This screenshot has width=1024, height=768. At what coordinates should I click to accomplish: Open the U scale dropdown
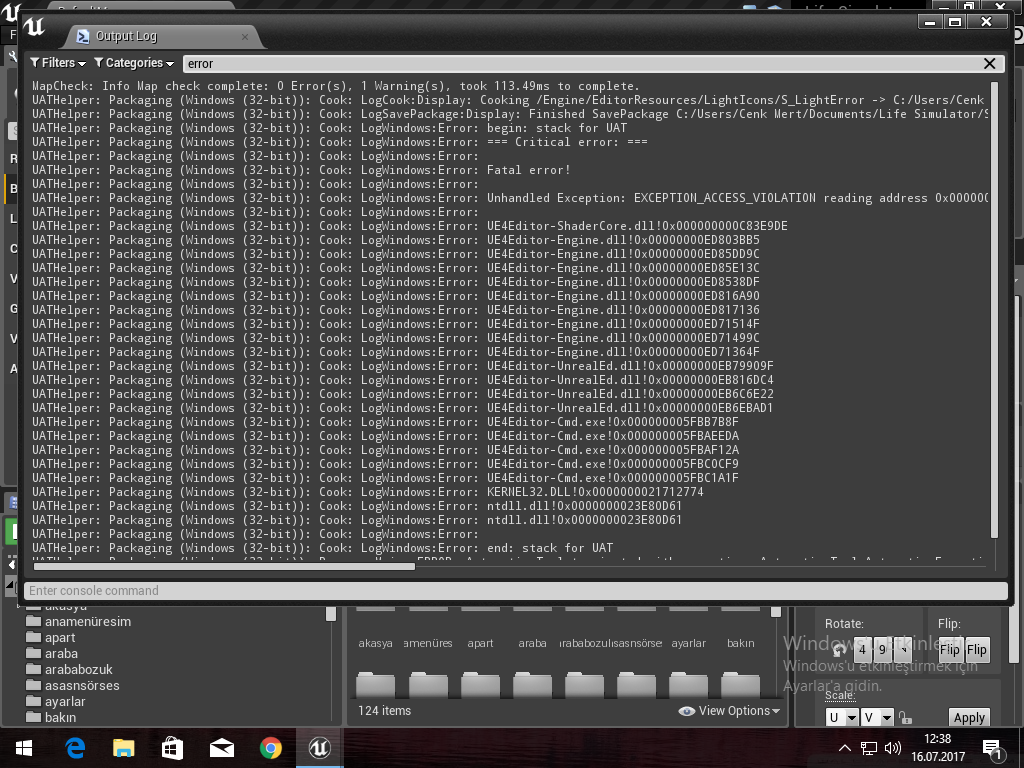click(842, 718)
